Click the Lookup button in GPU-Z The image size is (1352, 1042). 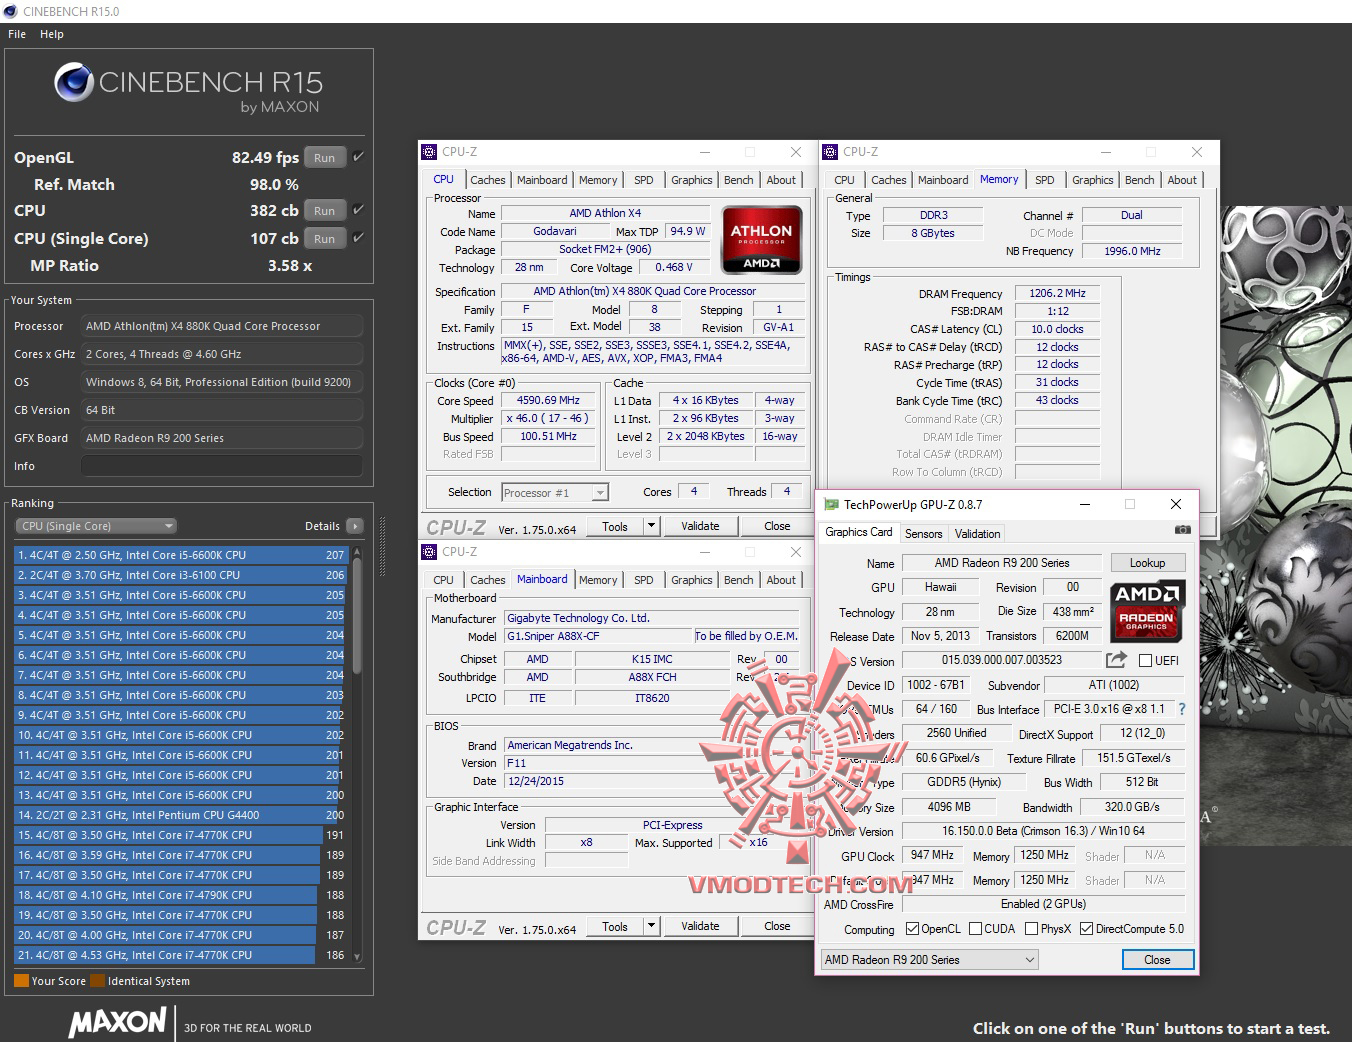(x=1147, y=563)
